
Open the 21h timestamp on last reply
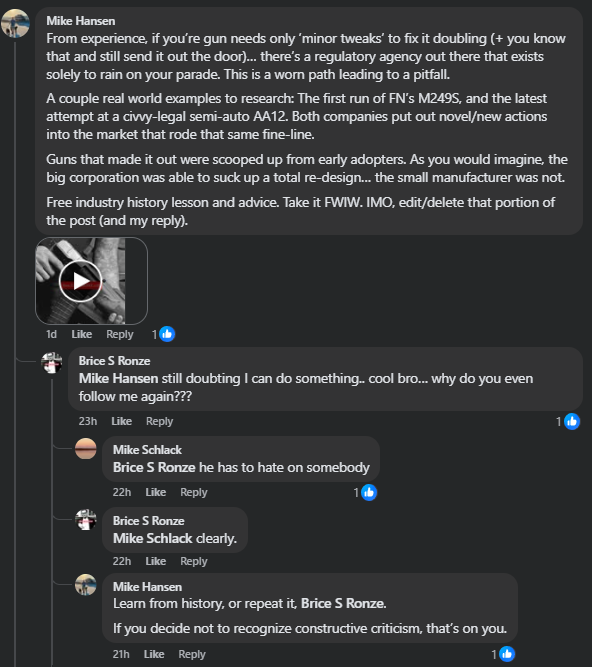pos(121,654)
